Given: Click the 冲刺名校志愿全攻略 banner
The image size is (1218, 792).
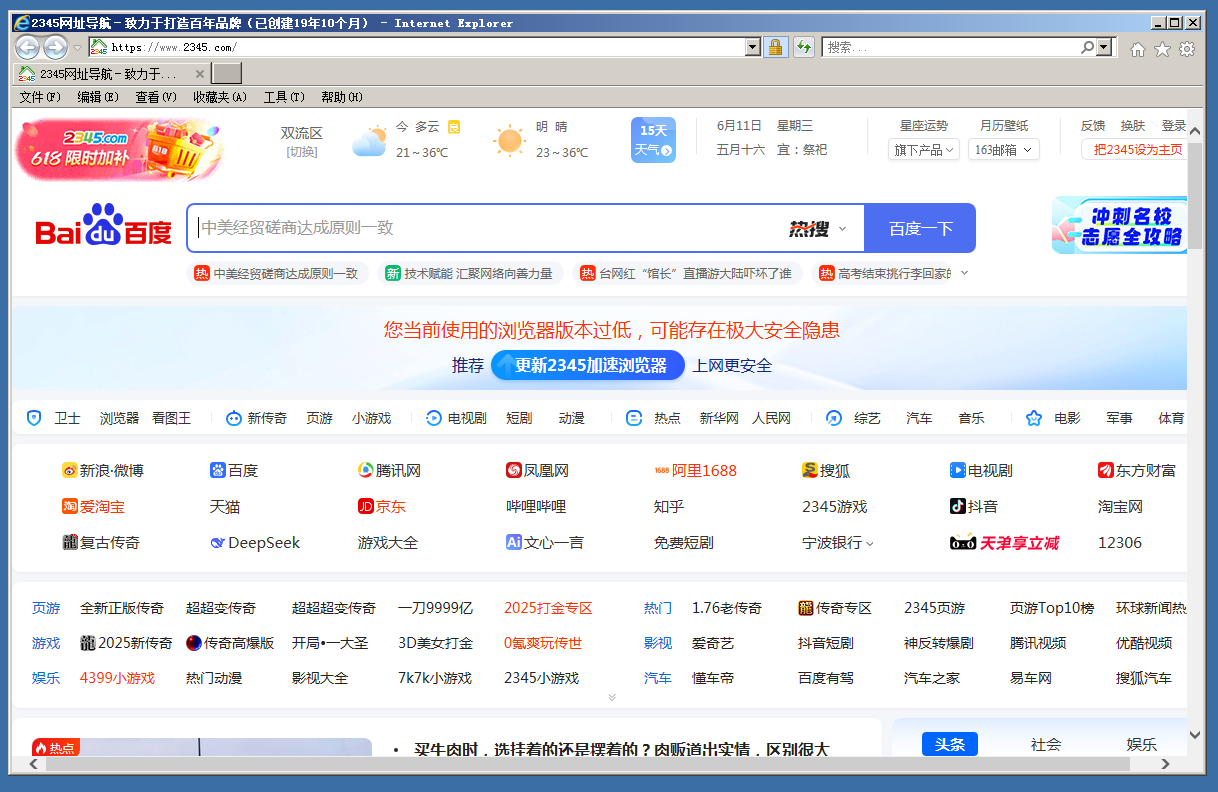Looking at the screenshot, I should [1120, 225].
